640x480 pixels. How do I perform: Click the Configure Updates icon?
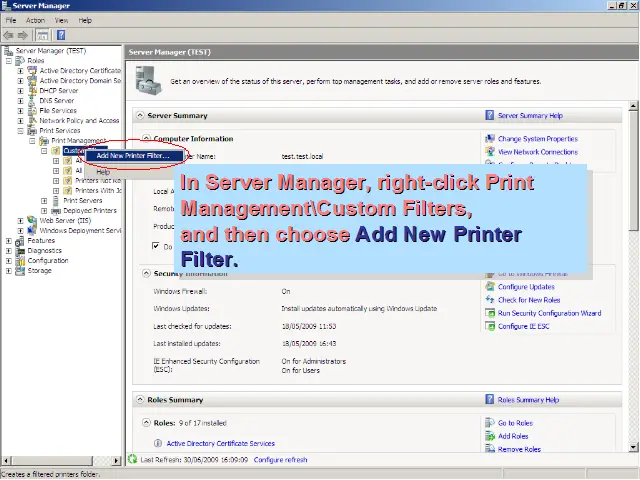(490, 287)
